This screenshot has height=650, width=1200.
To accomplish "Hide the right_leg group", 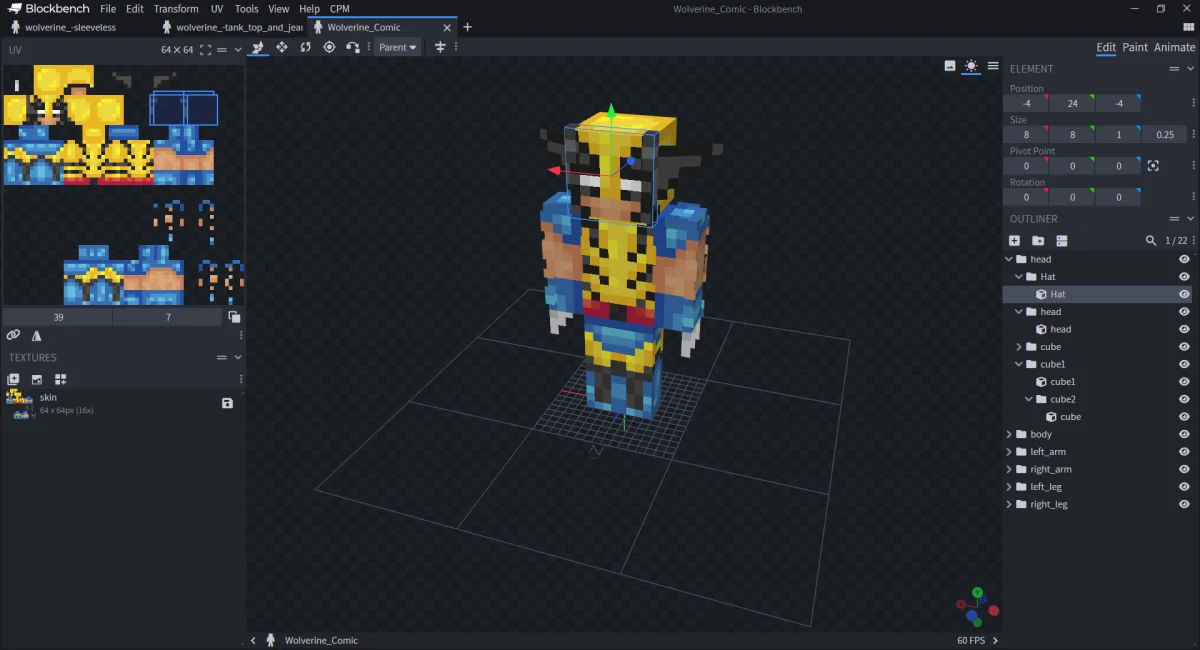I will [x=1184, y=504].
